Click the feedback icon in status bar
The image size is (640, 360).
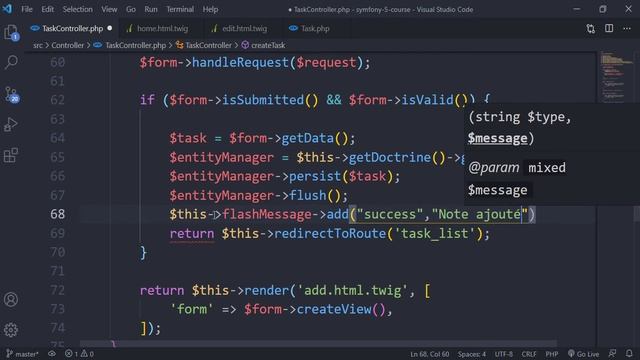pyautogui.click(x=612, y=354)
